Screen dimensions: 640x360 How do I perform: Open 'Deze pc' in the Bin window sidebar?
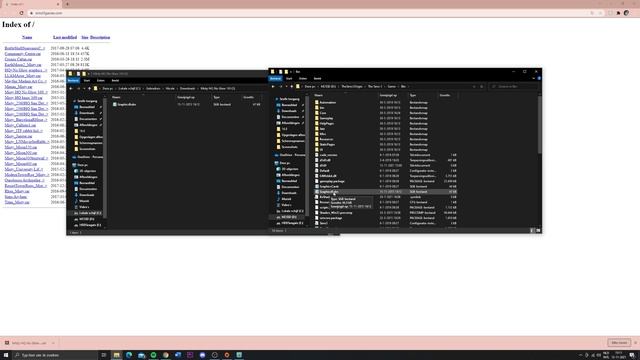285,163
